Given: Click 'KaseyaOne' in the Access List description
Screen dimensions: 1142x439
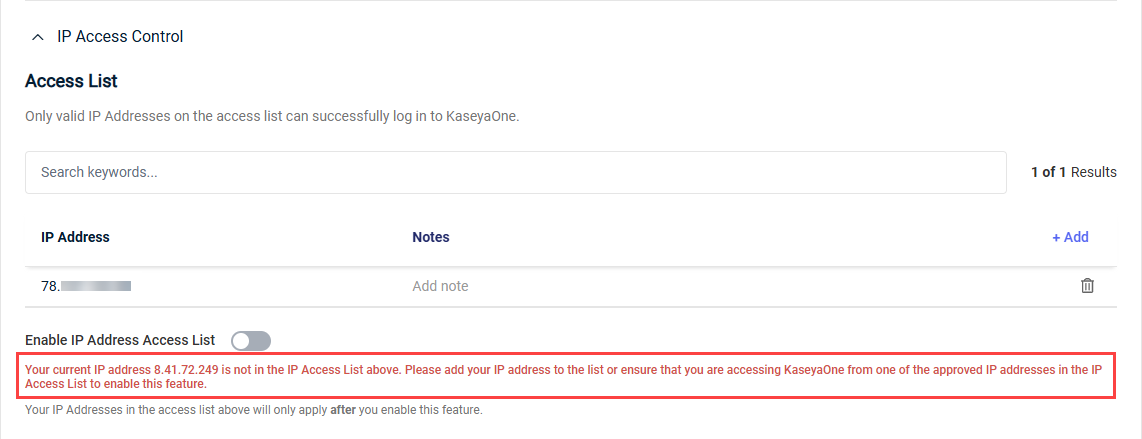Looking at the screenshot, I should [487, 116].
